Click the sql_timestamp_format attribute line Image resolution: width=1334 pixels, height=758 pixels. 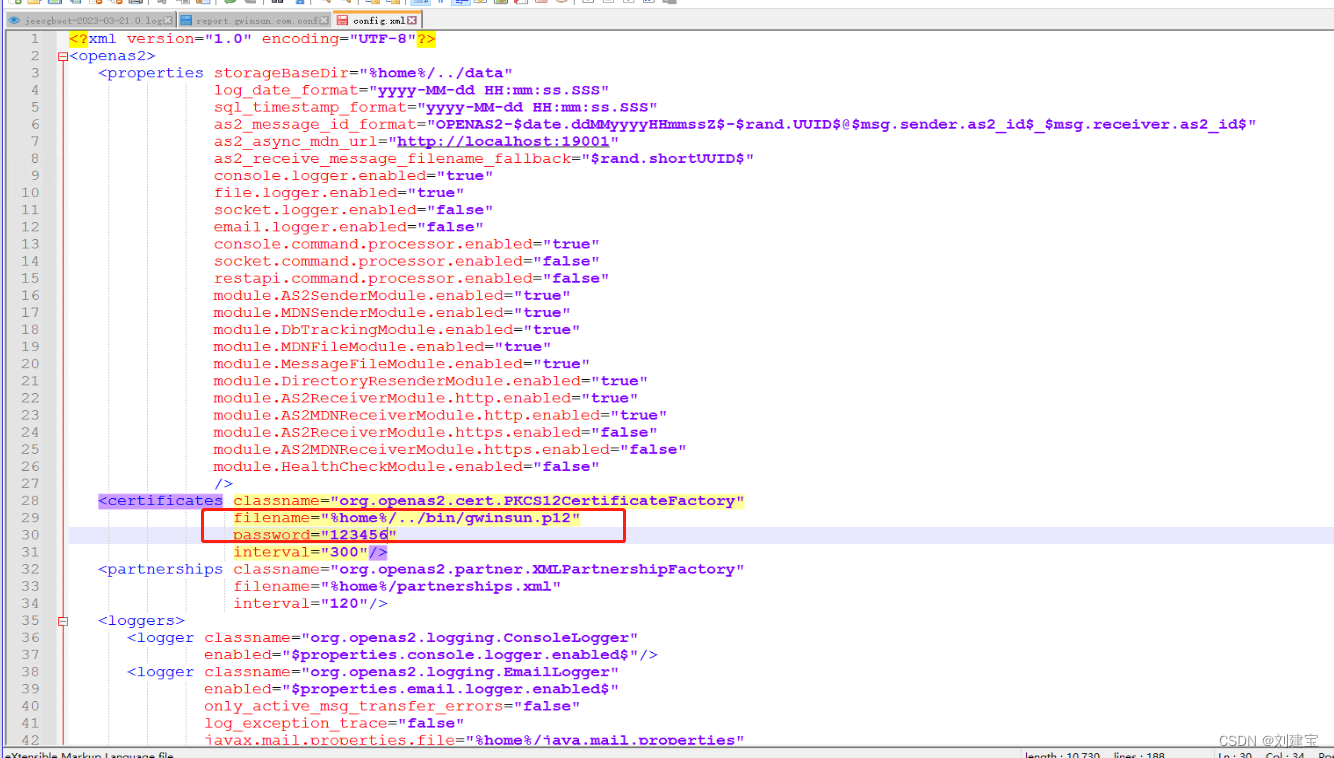pyautogui.click(x=435, y=107)
